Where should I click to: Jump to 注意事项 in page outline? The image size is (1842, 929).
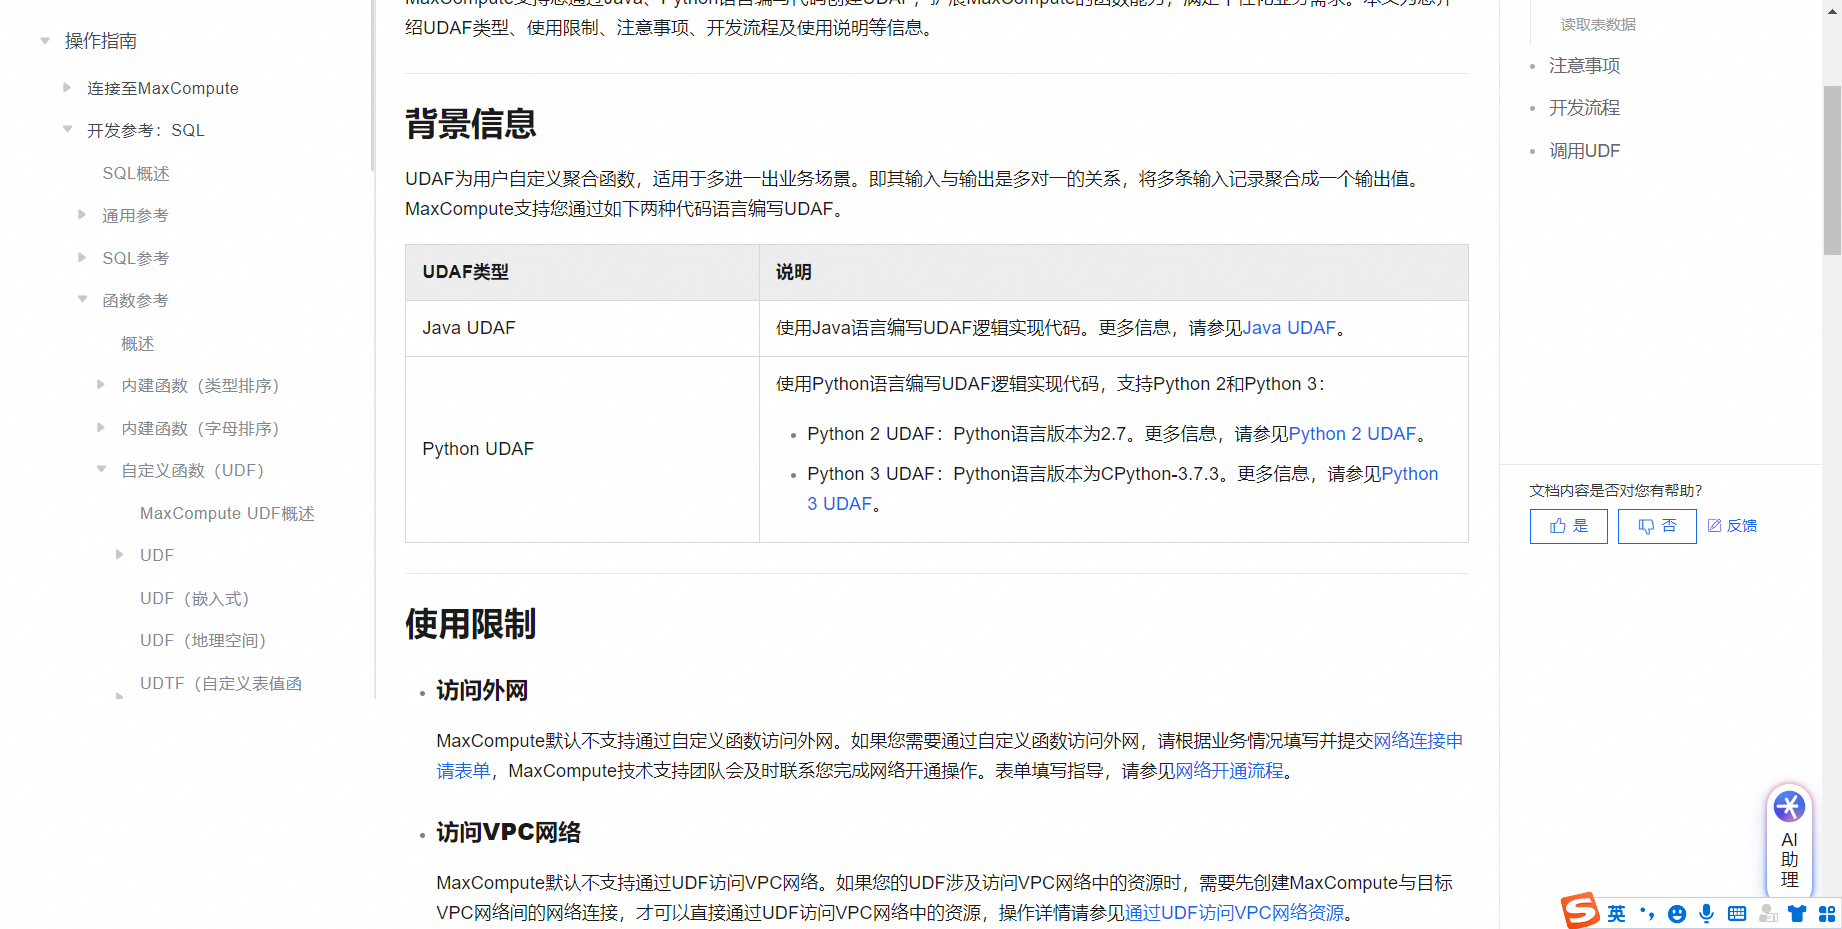[1584, 66]
